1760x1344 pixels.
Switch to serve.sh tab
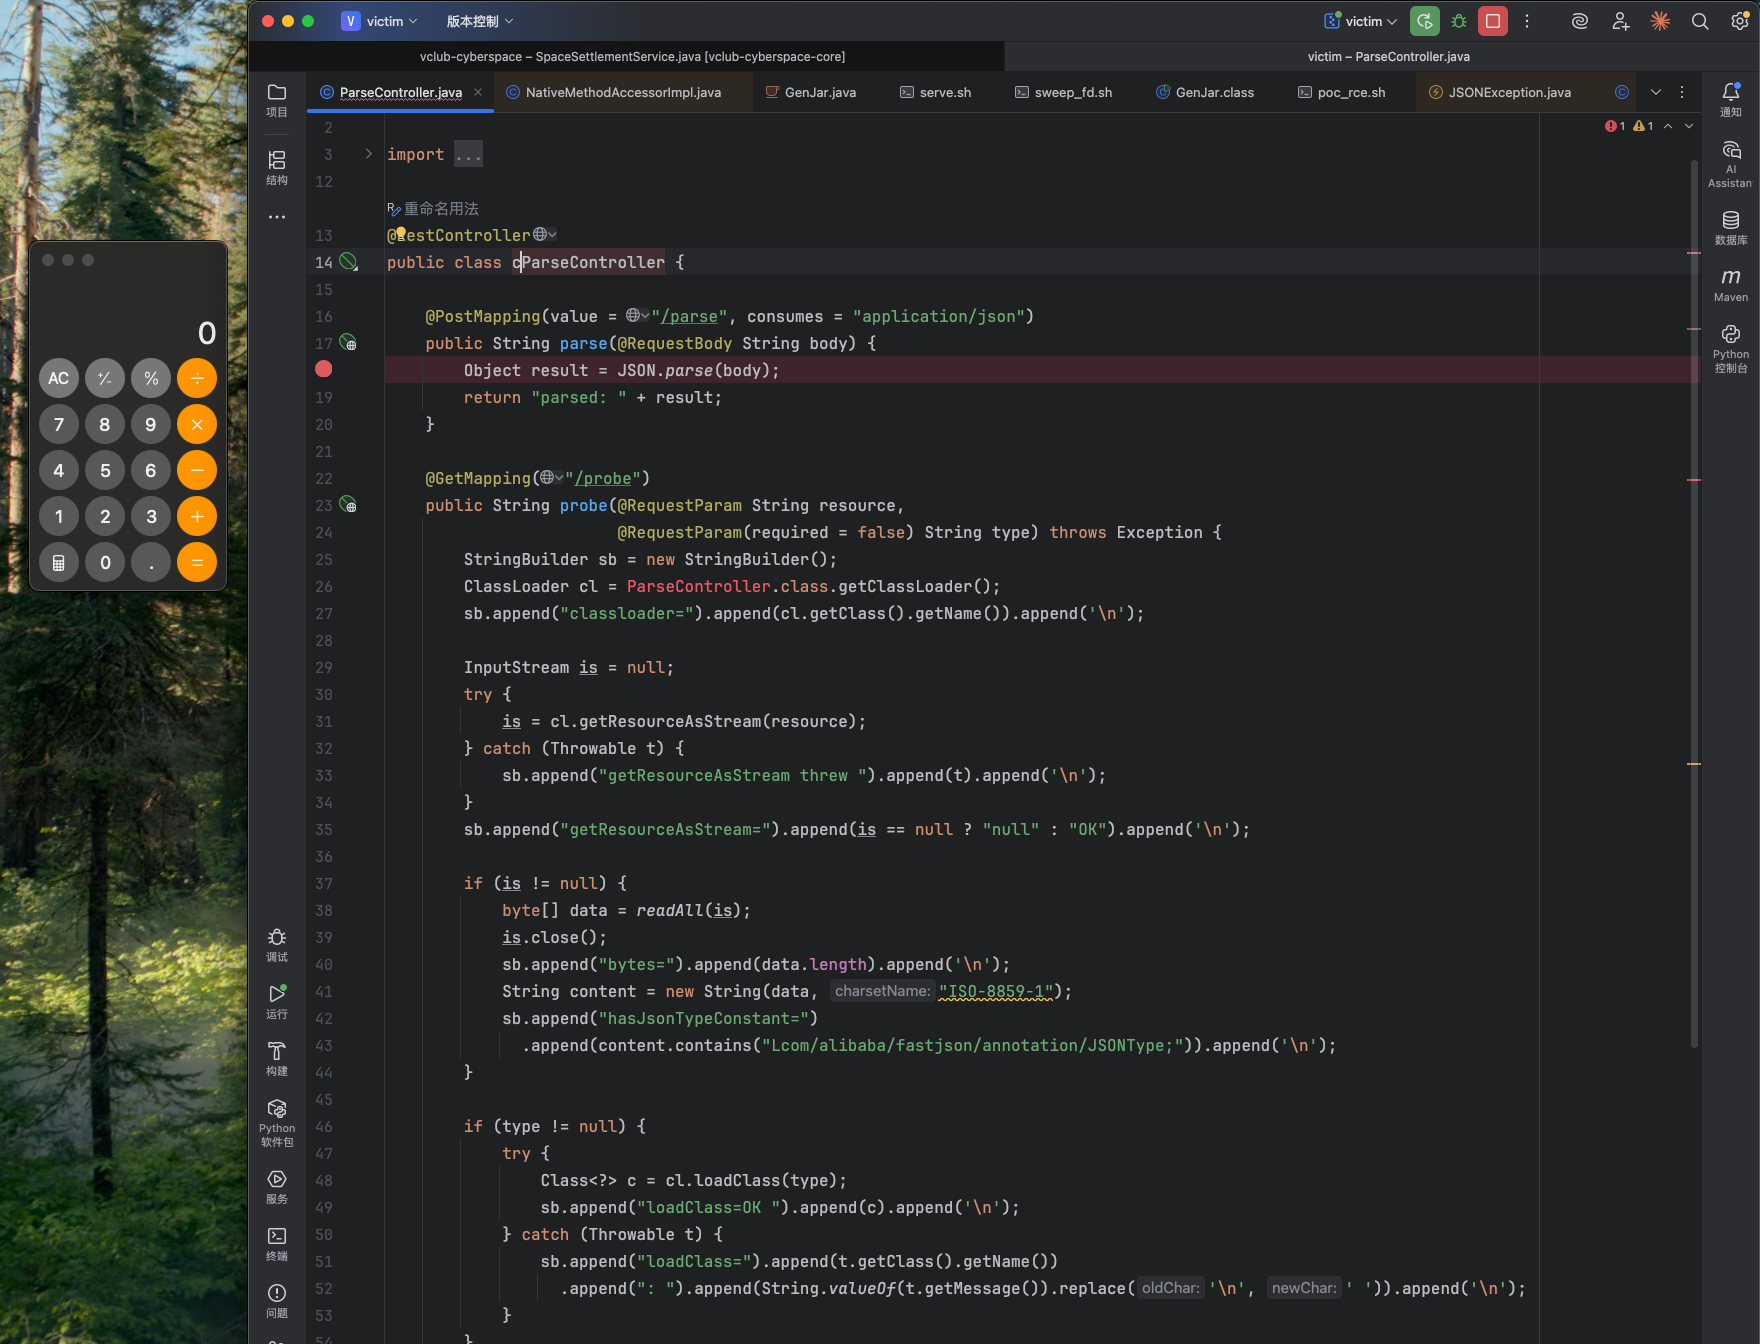pyautogui.click(x=936, y=92)
